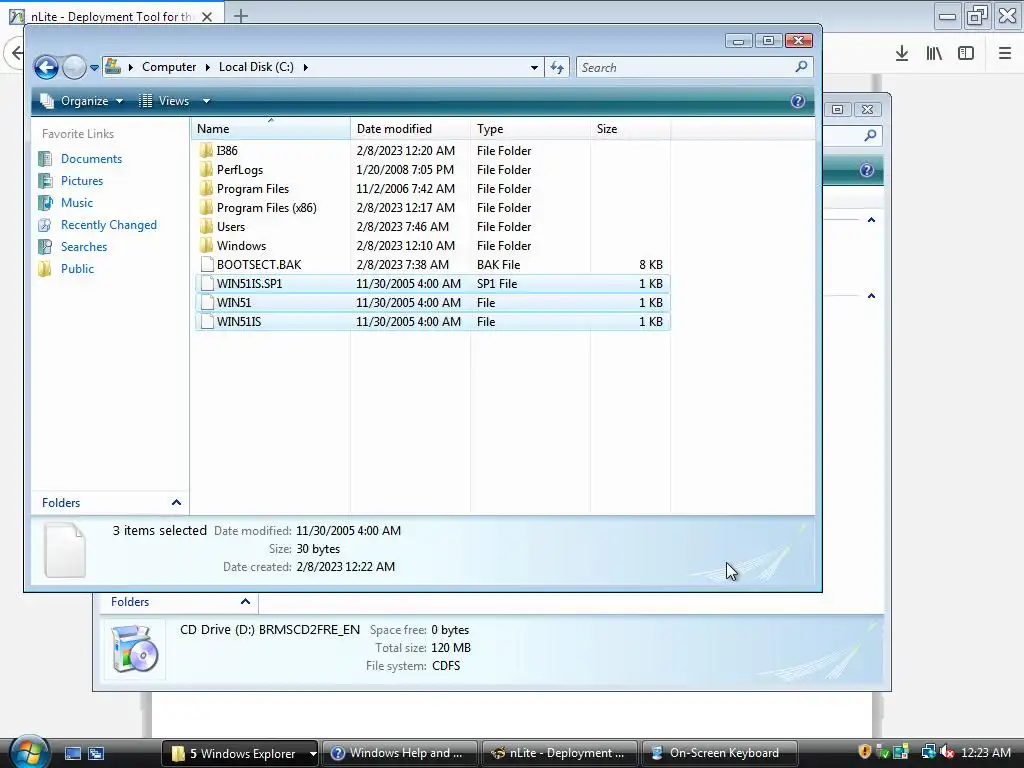1024x768 pixels.
Task: Select the BOOTSECT.BAK file icon
Action: click(207, 264)
